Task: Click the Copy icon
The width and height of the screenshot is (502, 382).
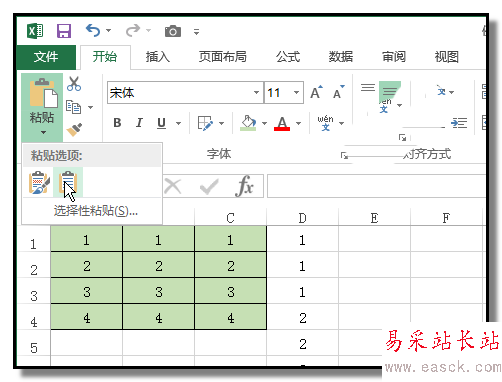Action: tap(73, 107)
